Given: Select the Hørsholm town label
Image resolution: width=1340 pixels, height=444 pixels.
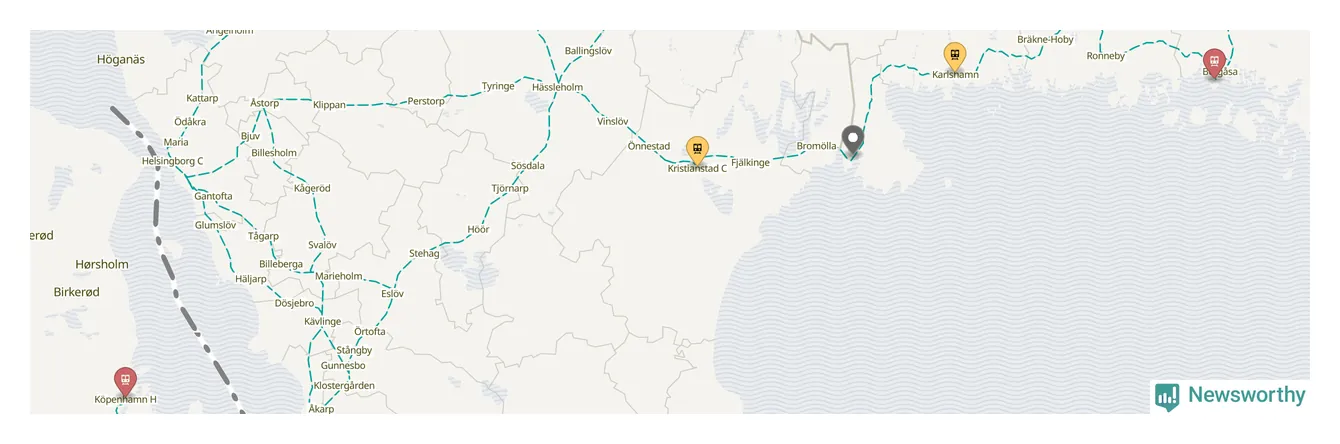Looking at the screenshot, I should click(x=102, y=265).
